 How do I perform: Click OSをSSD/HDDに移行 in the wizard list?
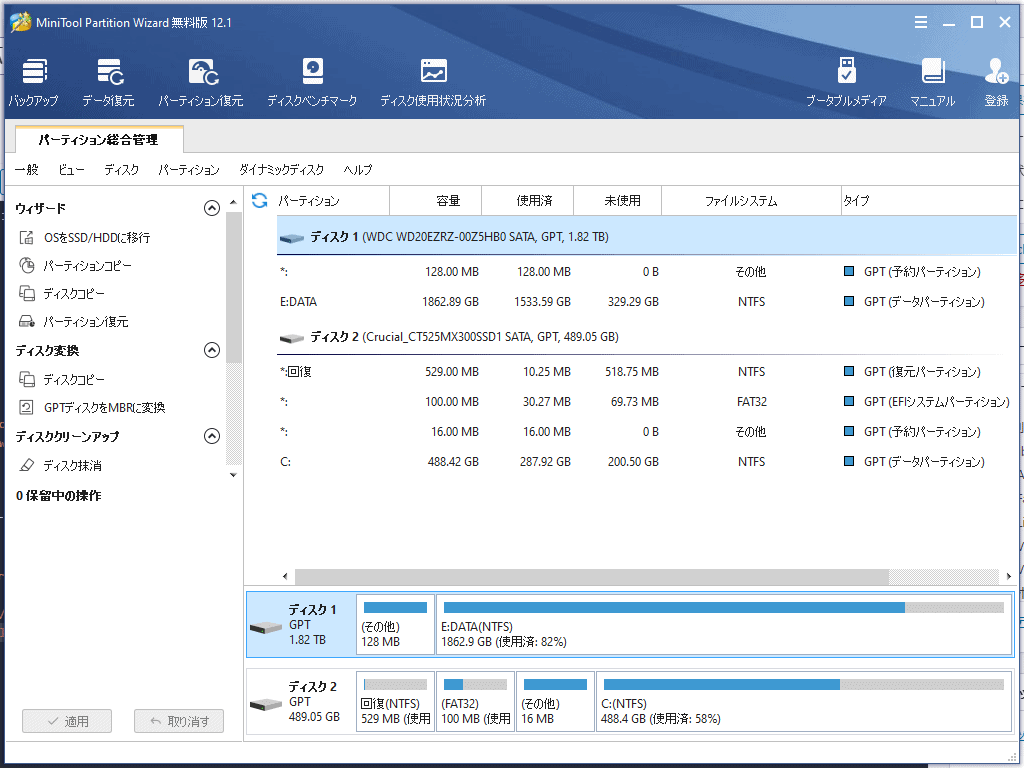(x=97, y=238)
